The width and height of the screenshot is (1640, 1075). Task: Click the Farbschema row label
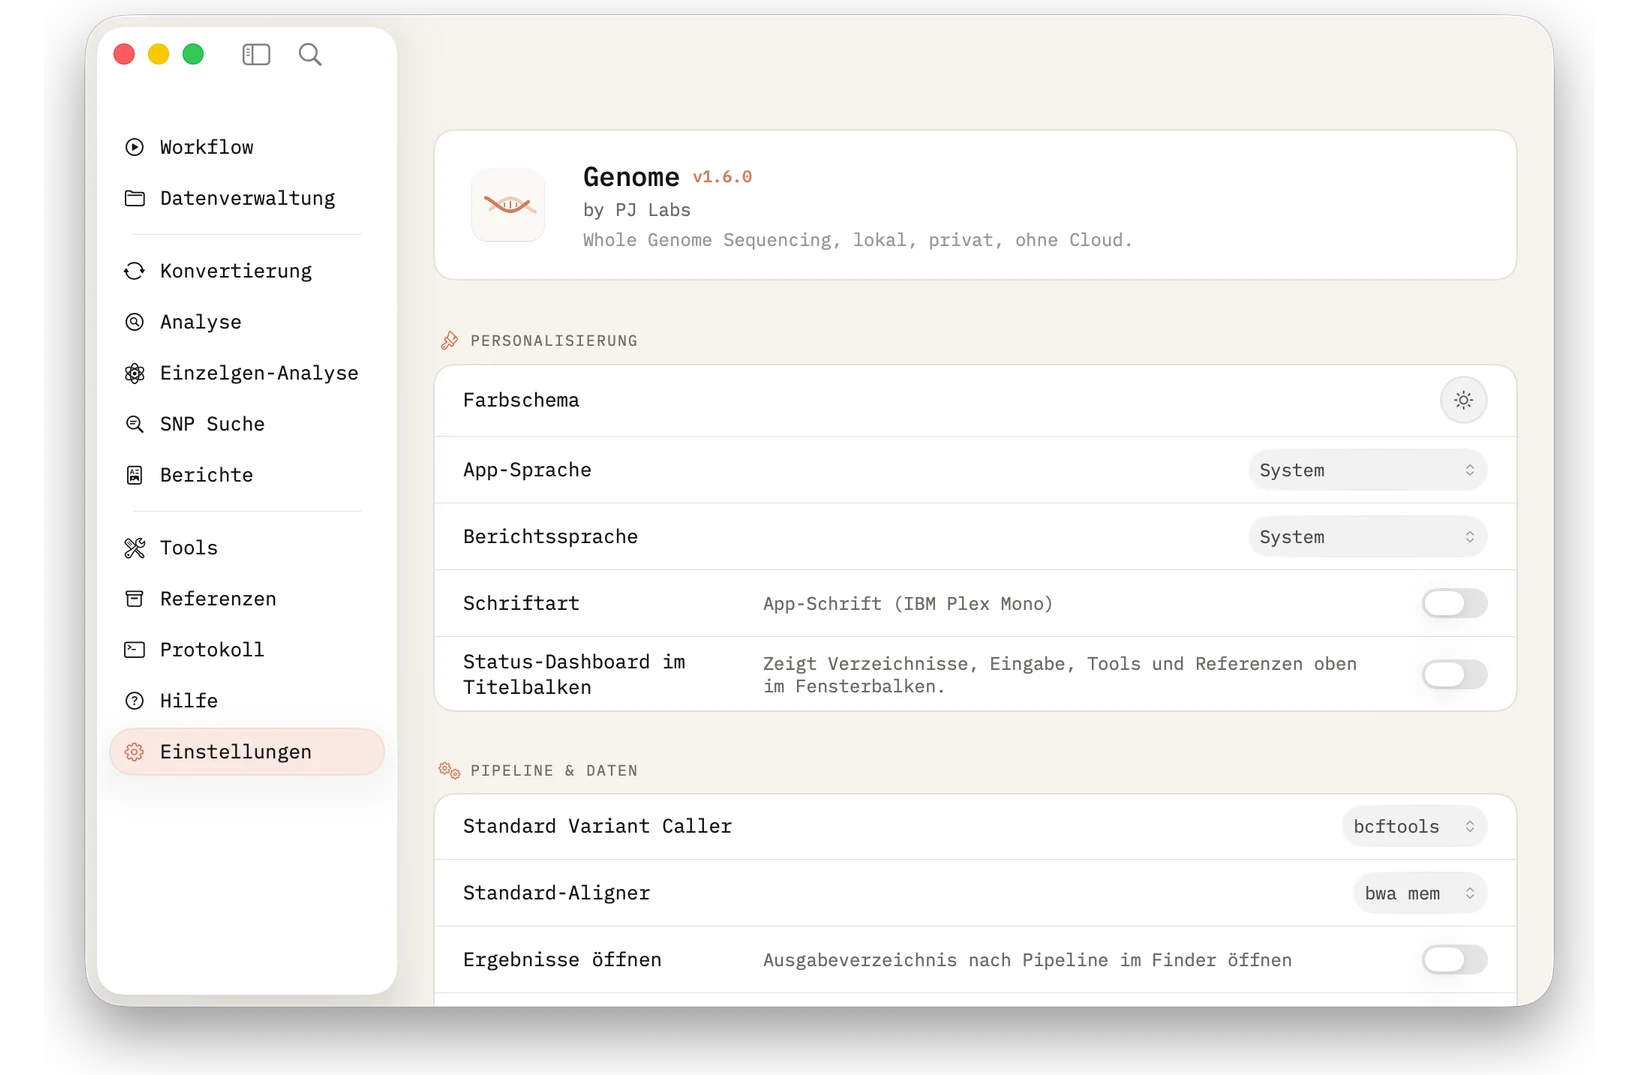521,400
